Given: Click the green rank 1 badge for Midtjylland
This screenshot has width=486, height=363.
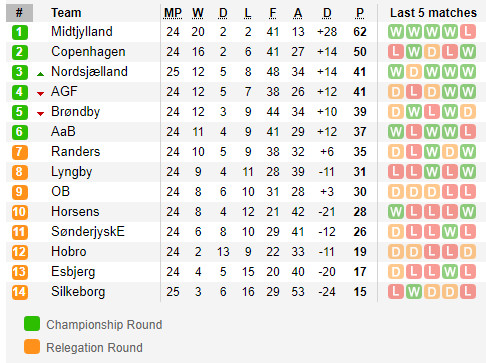Looking at the screenshot, I should coord(20,32).
